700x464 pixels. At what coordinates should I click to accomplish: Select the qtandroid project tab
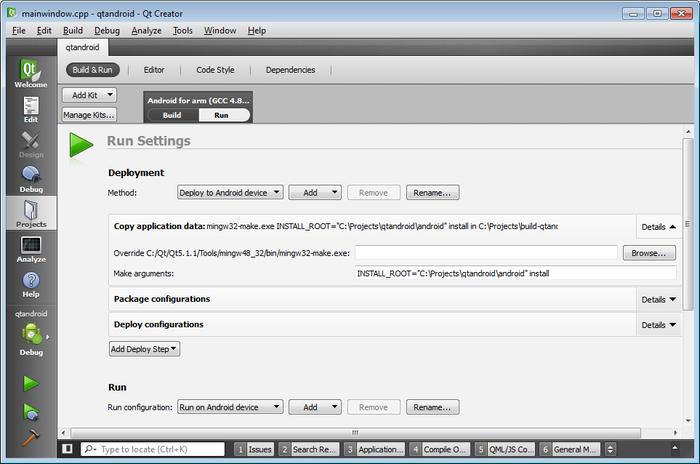click(82, 47)
